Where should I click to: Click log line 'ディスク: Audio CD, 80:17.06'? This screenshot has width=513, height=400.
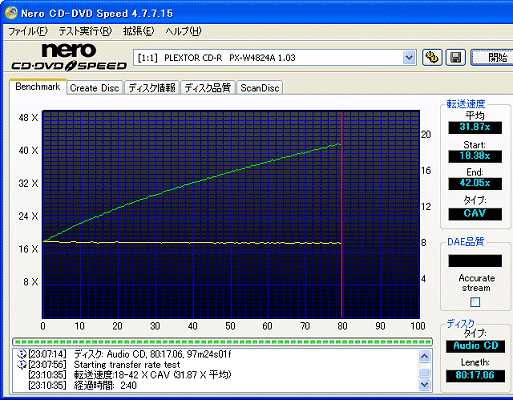pyautogui.click(x=153, y=354)
